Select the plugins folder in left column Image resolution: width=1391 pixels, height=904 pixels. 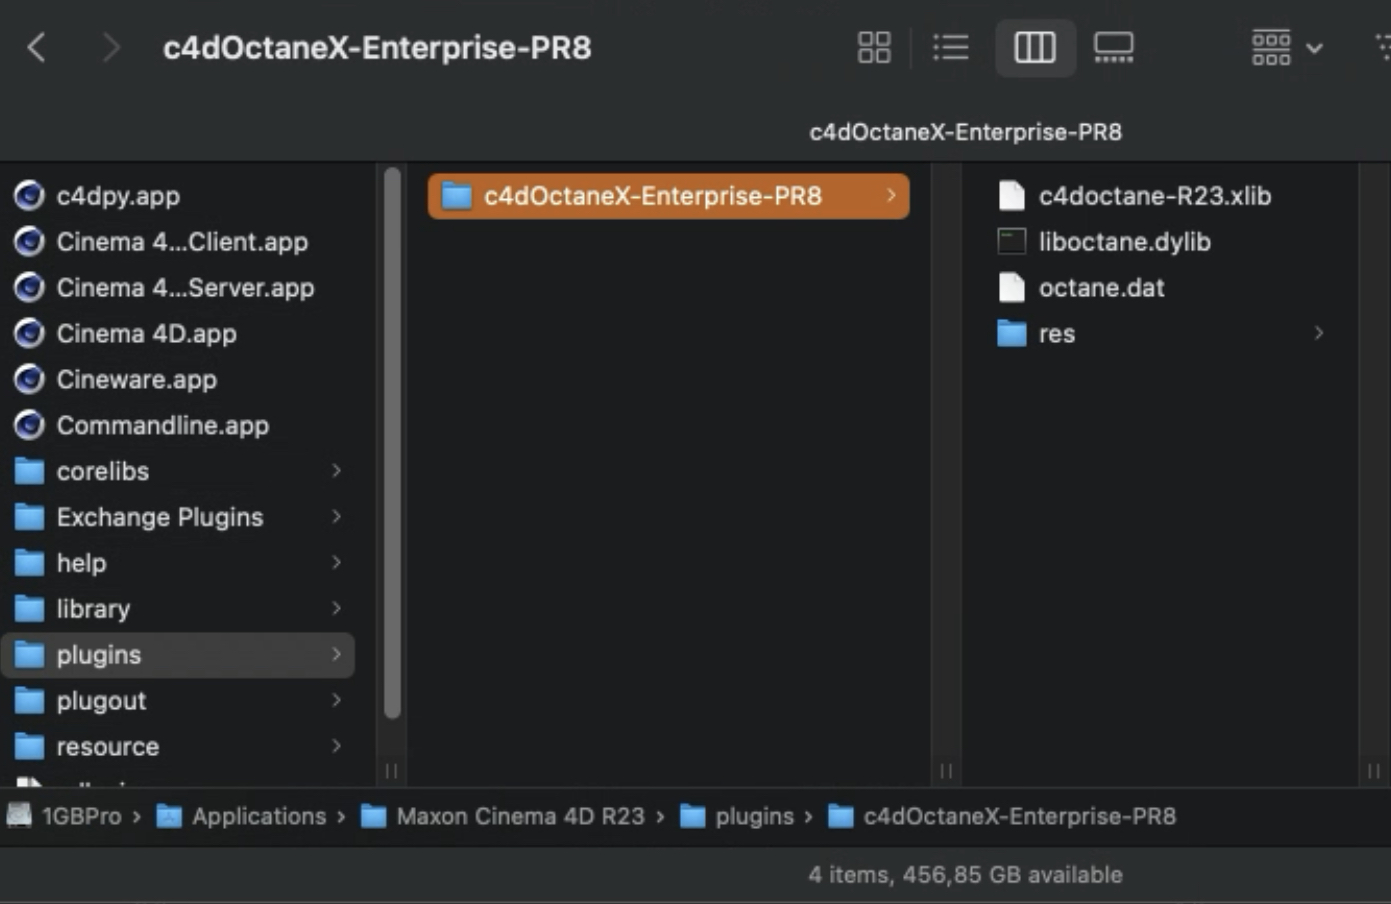pos(99,655)
